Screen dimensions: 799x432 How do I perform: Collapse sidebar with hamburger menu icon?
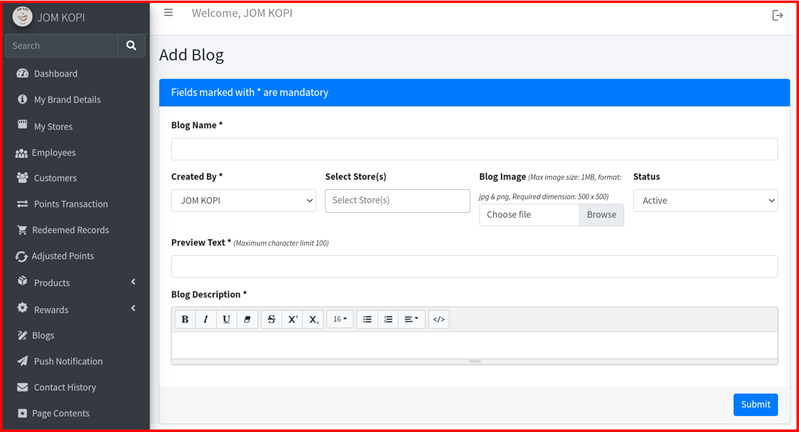pos(168,14)
